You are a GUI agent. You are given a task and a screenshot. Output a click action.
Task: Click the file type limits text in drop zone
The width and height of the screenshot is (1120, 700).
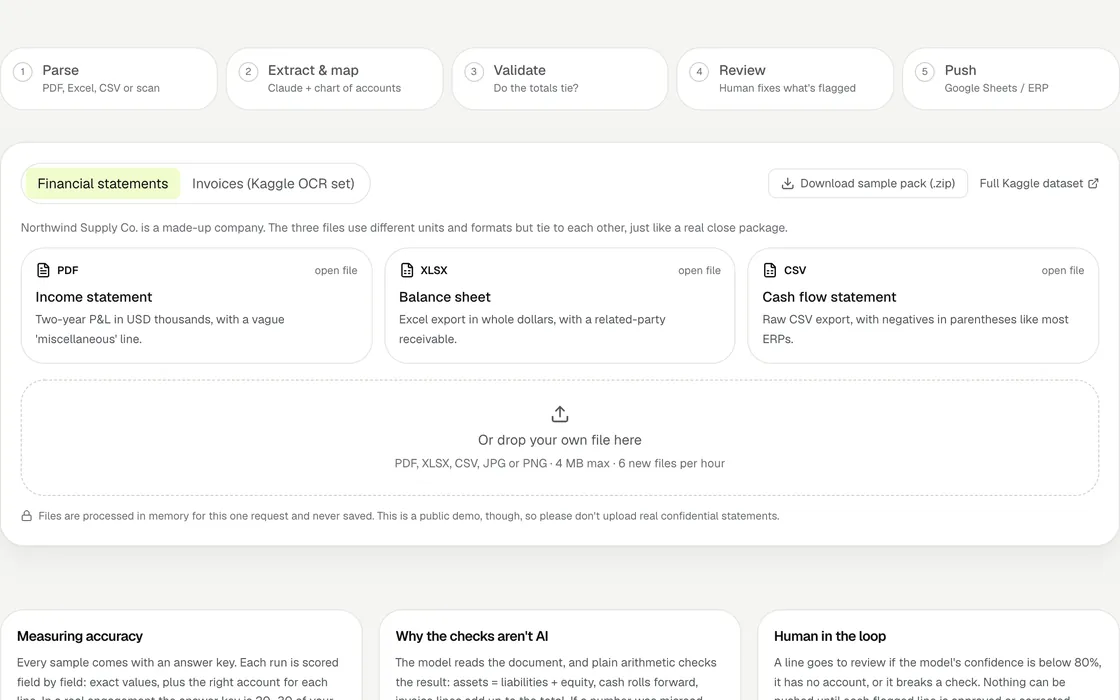[560, 464]
